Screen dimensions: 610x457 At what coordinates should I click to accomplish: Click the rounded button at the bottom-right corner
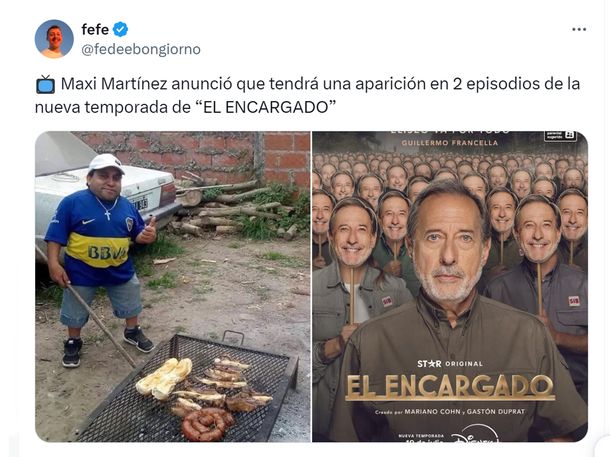(x=603, y=447)
